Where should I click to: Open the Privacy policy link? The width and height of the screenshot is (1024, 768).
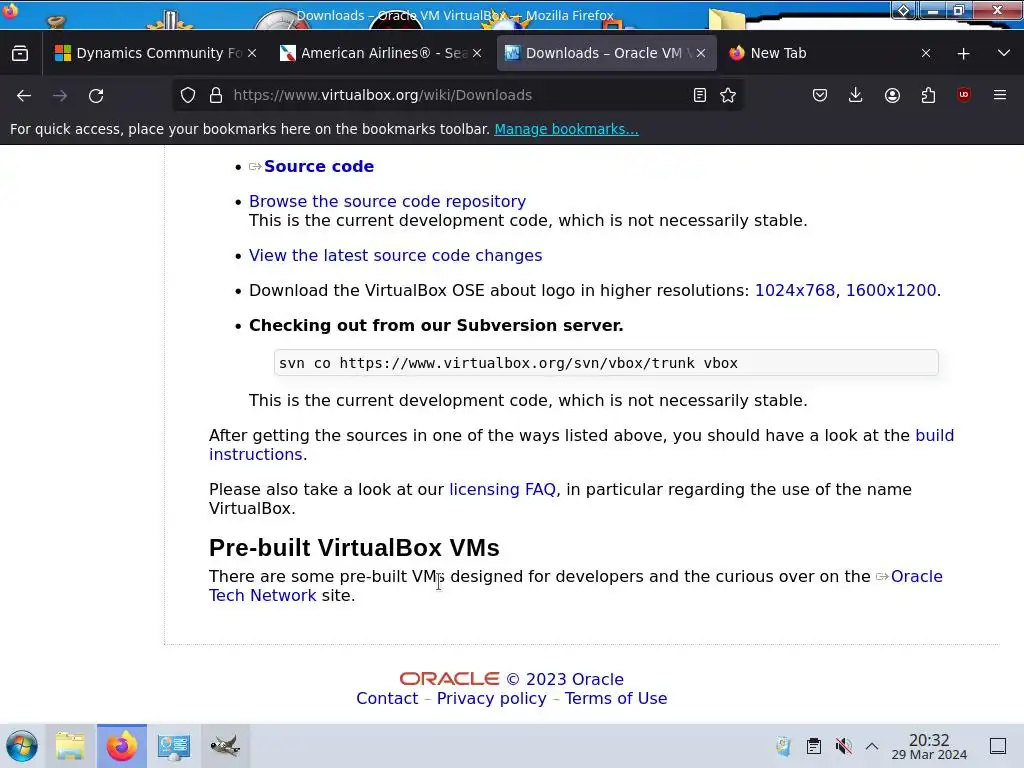[491, 699]
